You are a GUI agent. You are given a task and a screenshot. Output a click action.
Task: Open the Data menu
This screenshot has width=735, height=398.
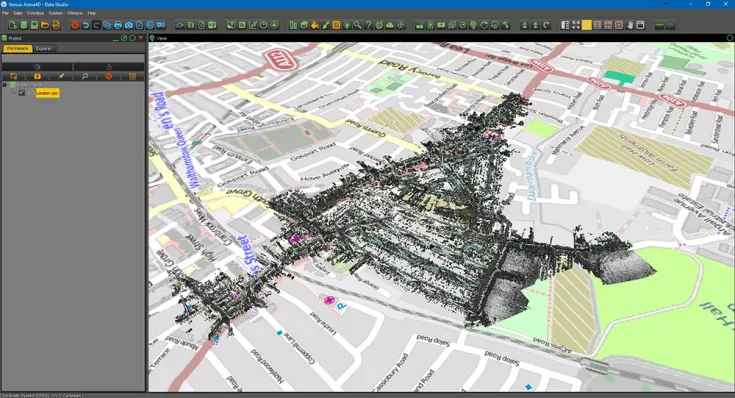point(17,13)
